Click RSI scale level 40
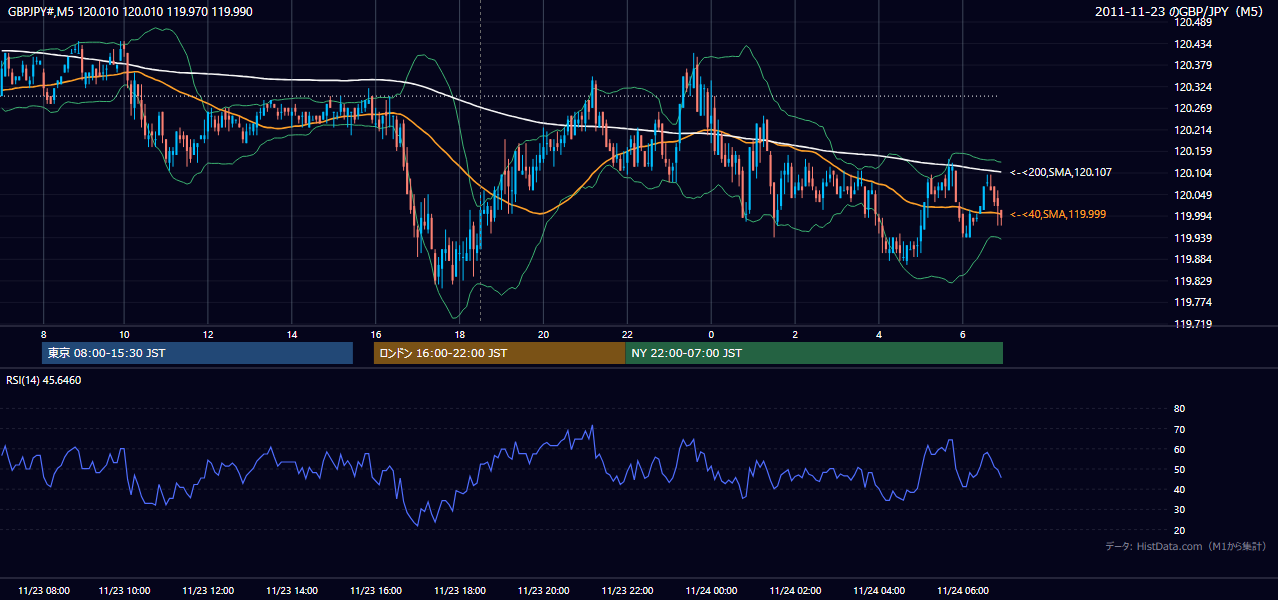This screenshot has width=1278, height=600. 1179,489
